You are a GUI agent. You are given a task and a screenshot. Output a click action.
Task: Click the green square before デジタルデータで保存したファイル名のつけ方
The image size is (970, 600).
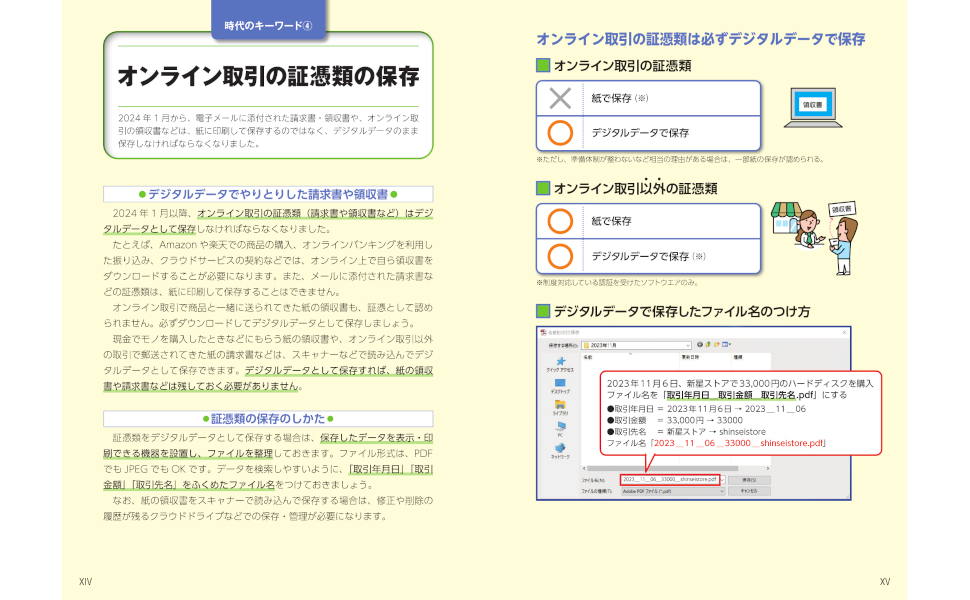(x=543, y=311)
